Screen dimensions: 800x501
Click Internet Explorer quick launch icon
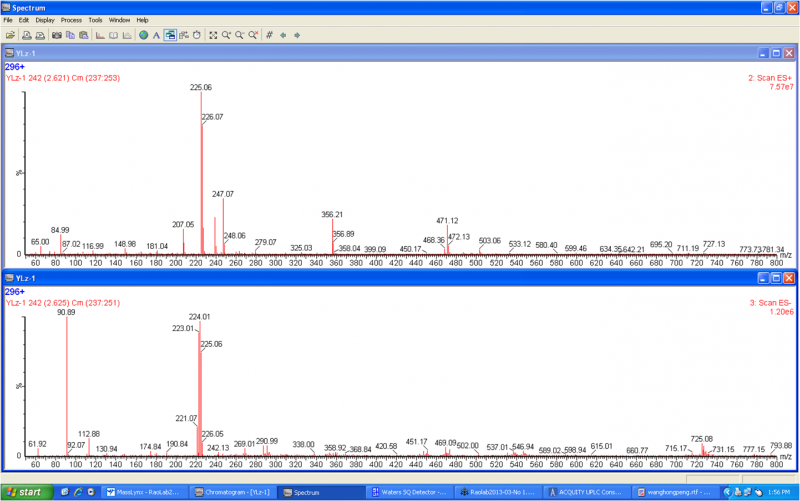point(78,492)
